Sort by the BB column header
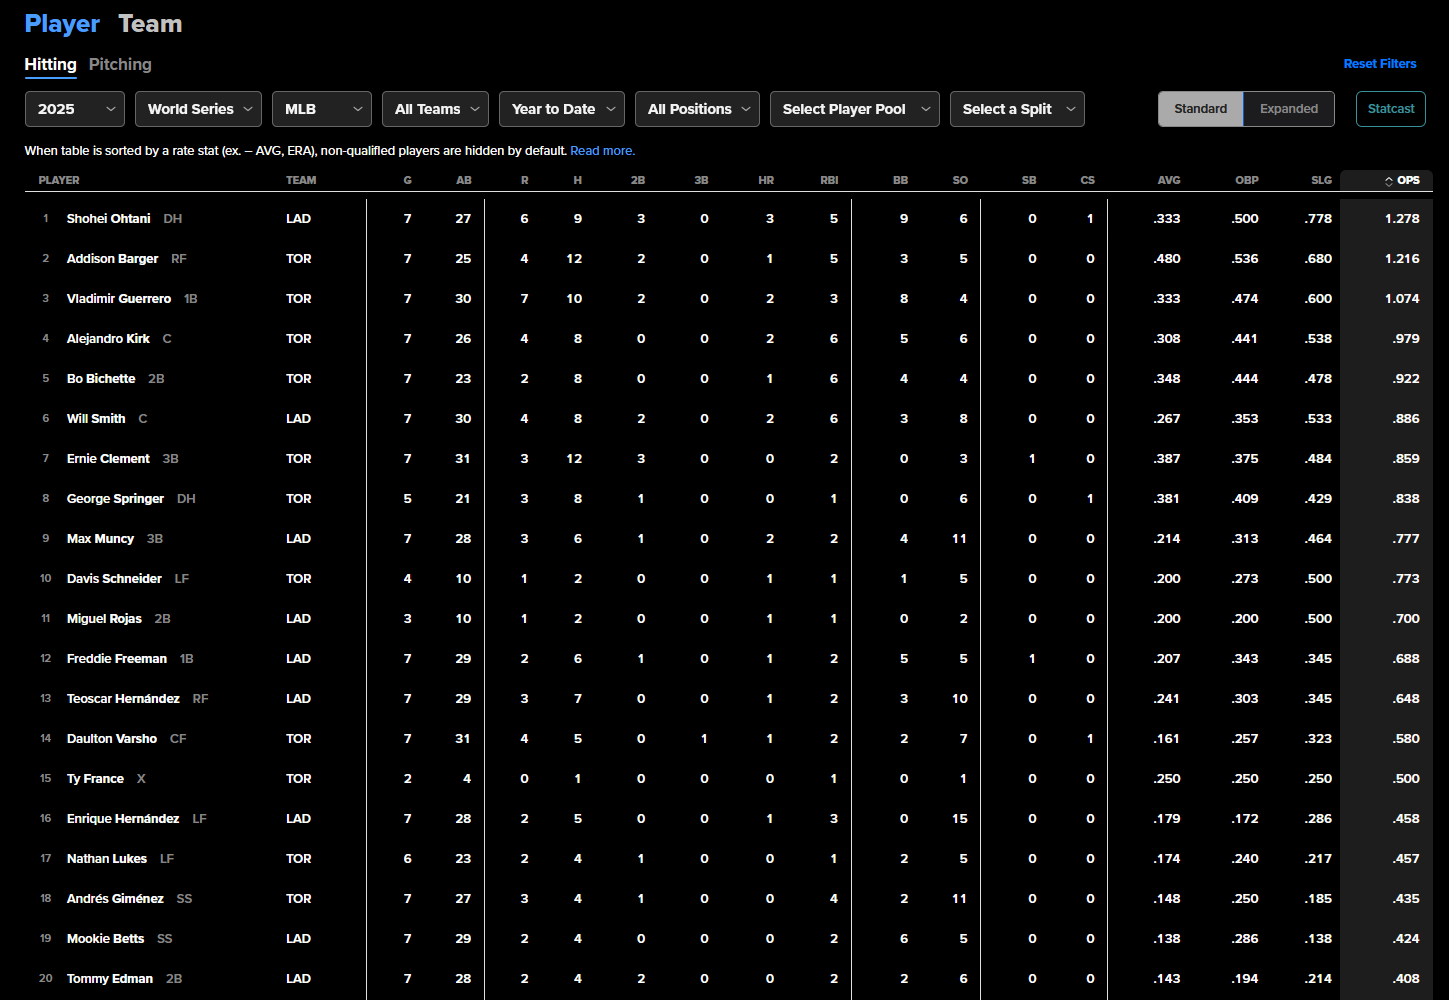The height and width of the screenshot is (1000, 1449). click(901, 181)
